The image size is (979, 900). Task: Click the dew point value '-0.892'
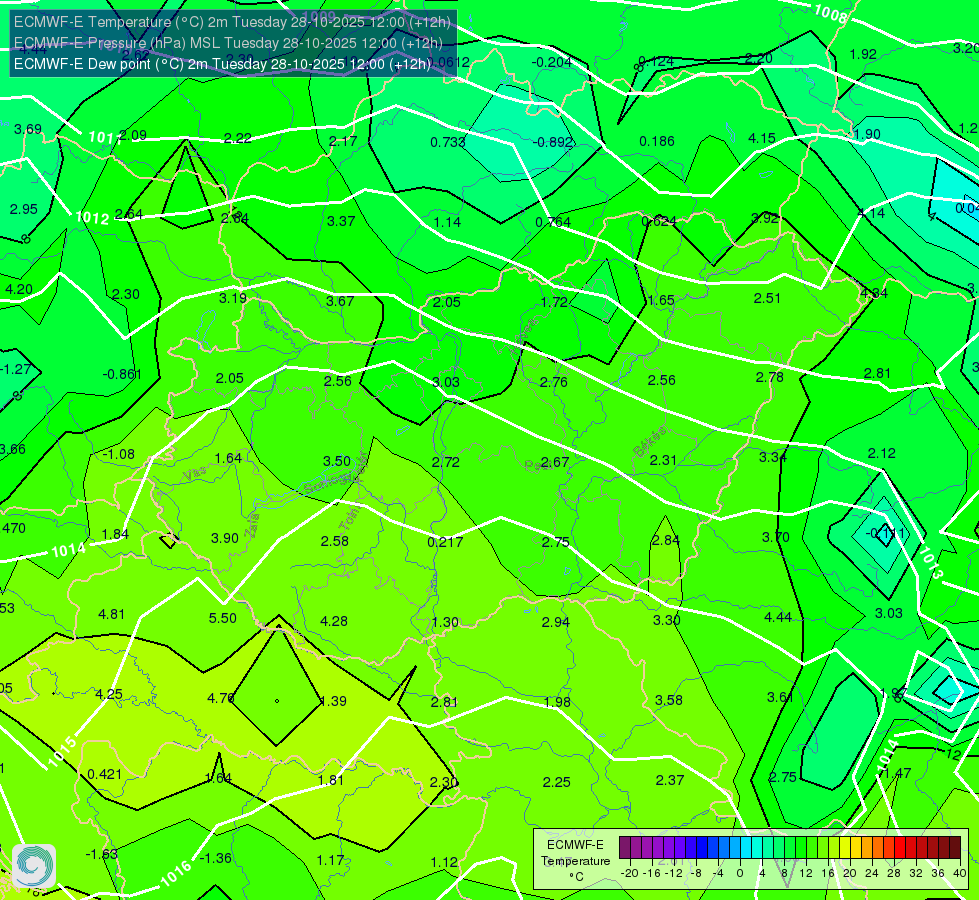tap(553, 142)
